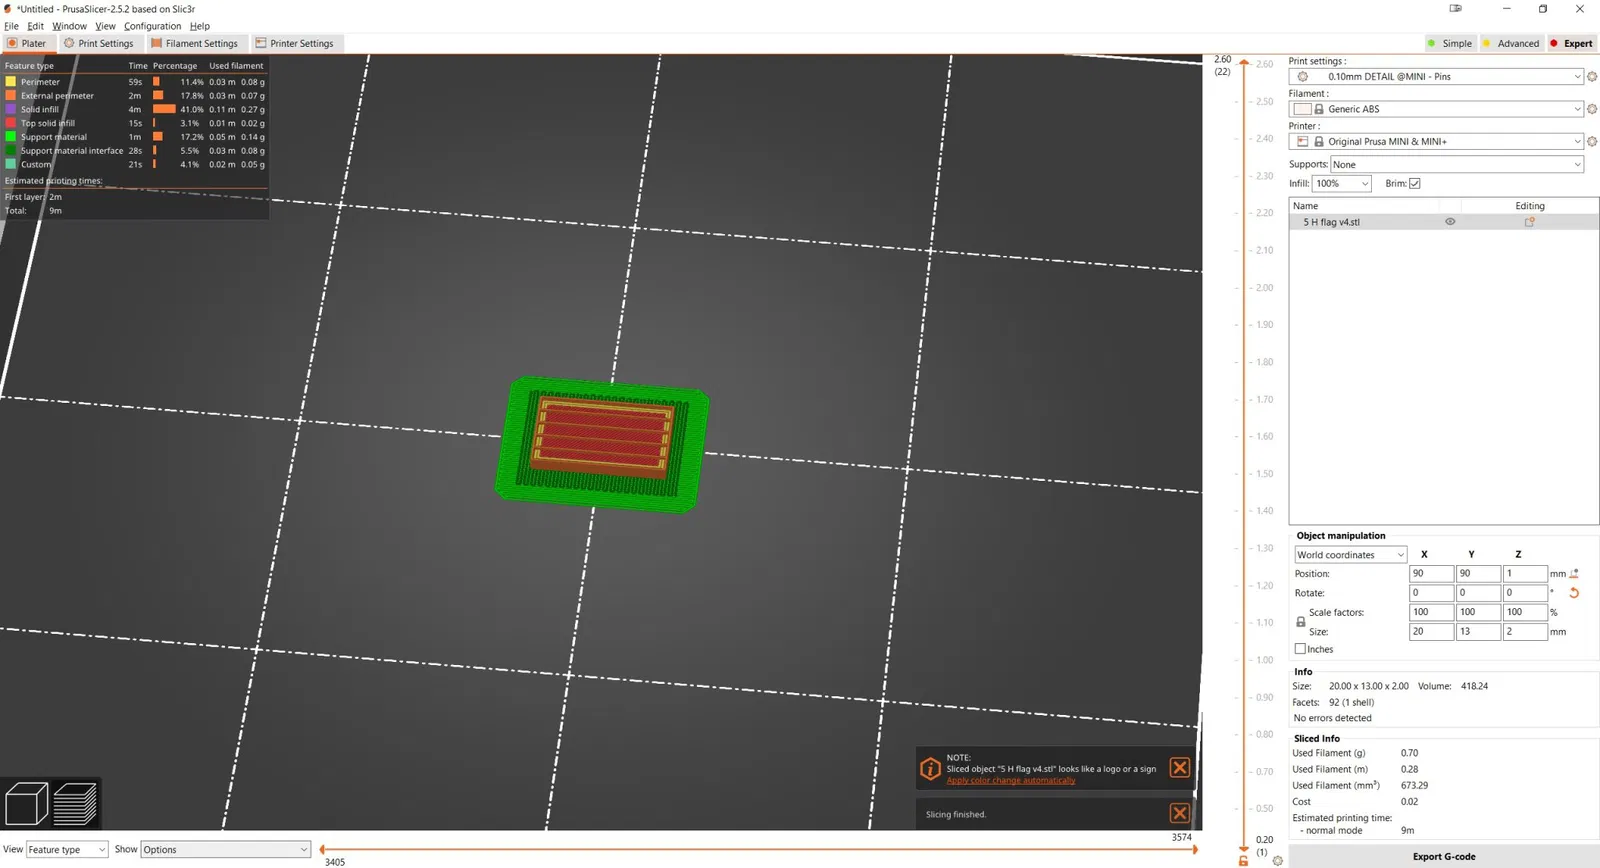The width and height of the screenshot is (1600, 868).
Task: Open filament settings gear next to Generic ABS
Action: coord(1592,109)
